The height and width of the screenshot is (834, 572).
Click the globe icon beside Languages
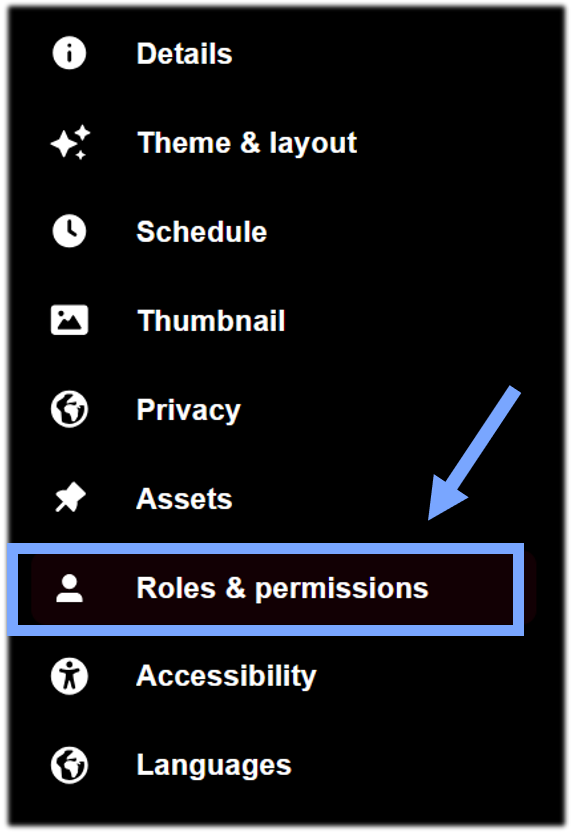pos(69,765)
